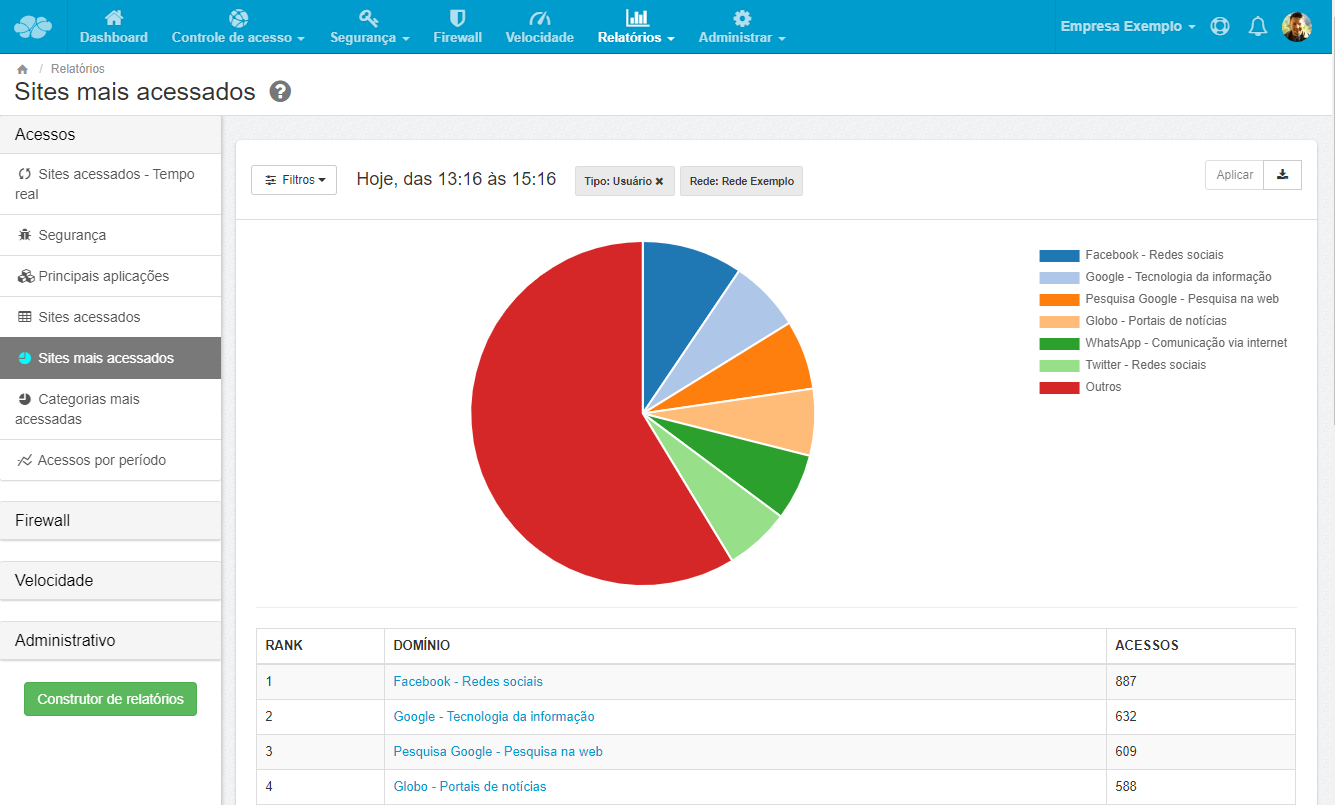This screenshot has height=805, width=1335.
Task: Click the Globo light orange legend swatch
Action: (1059, 322)
